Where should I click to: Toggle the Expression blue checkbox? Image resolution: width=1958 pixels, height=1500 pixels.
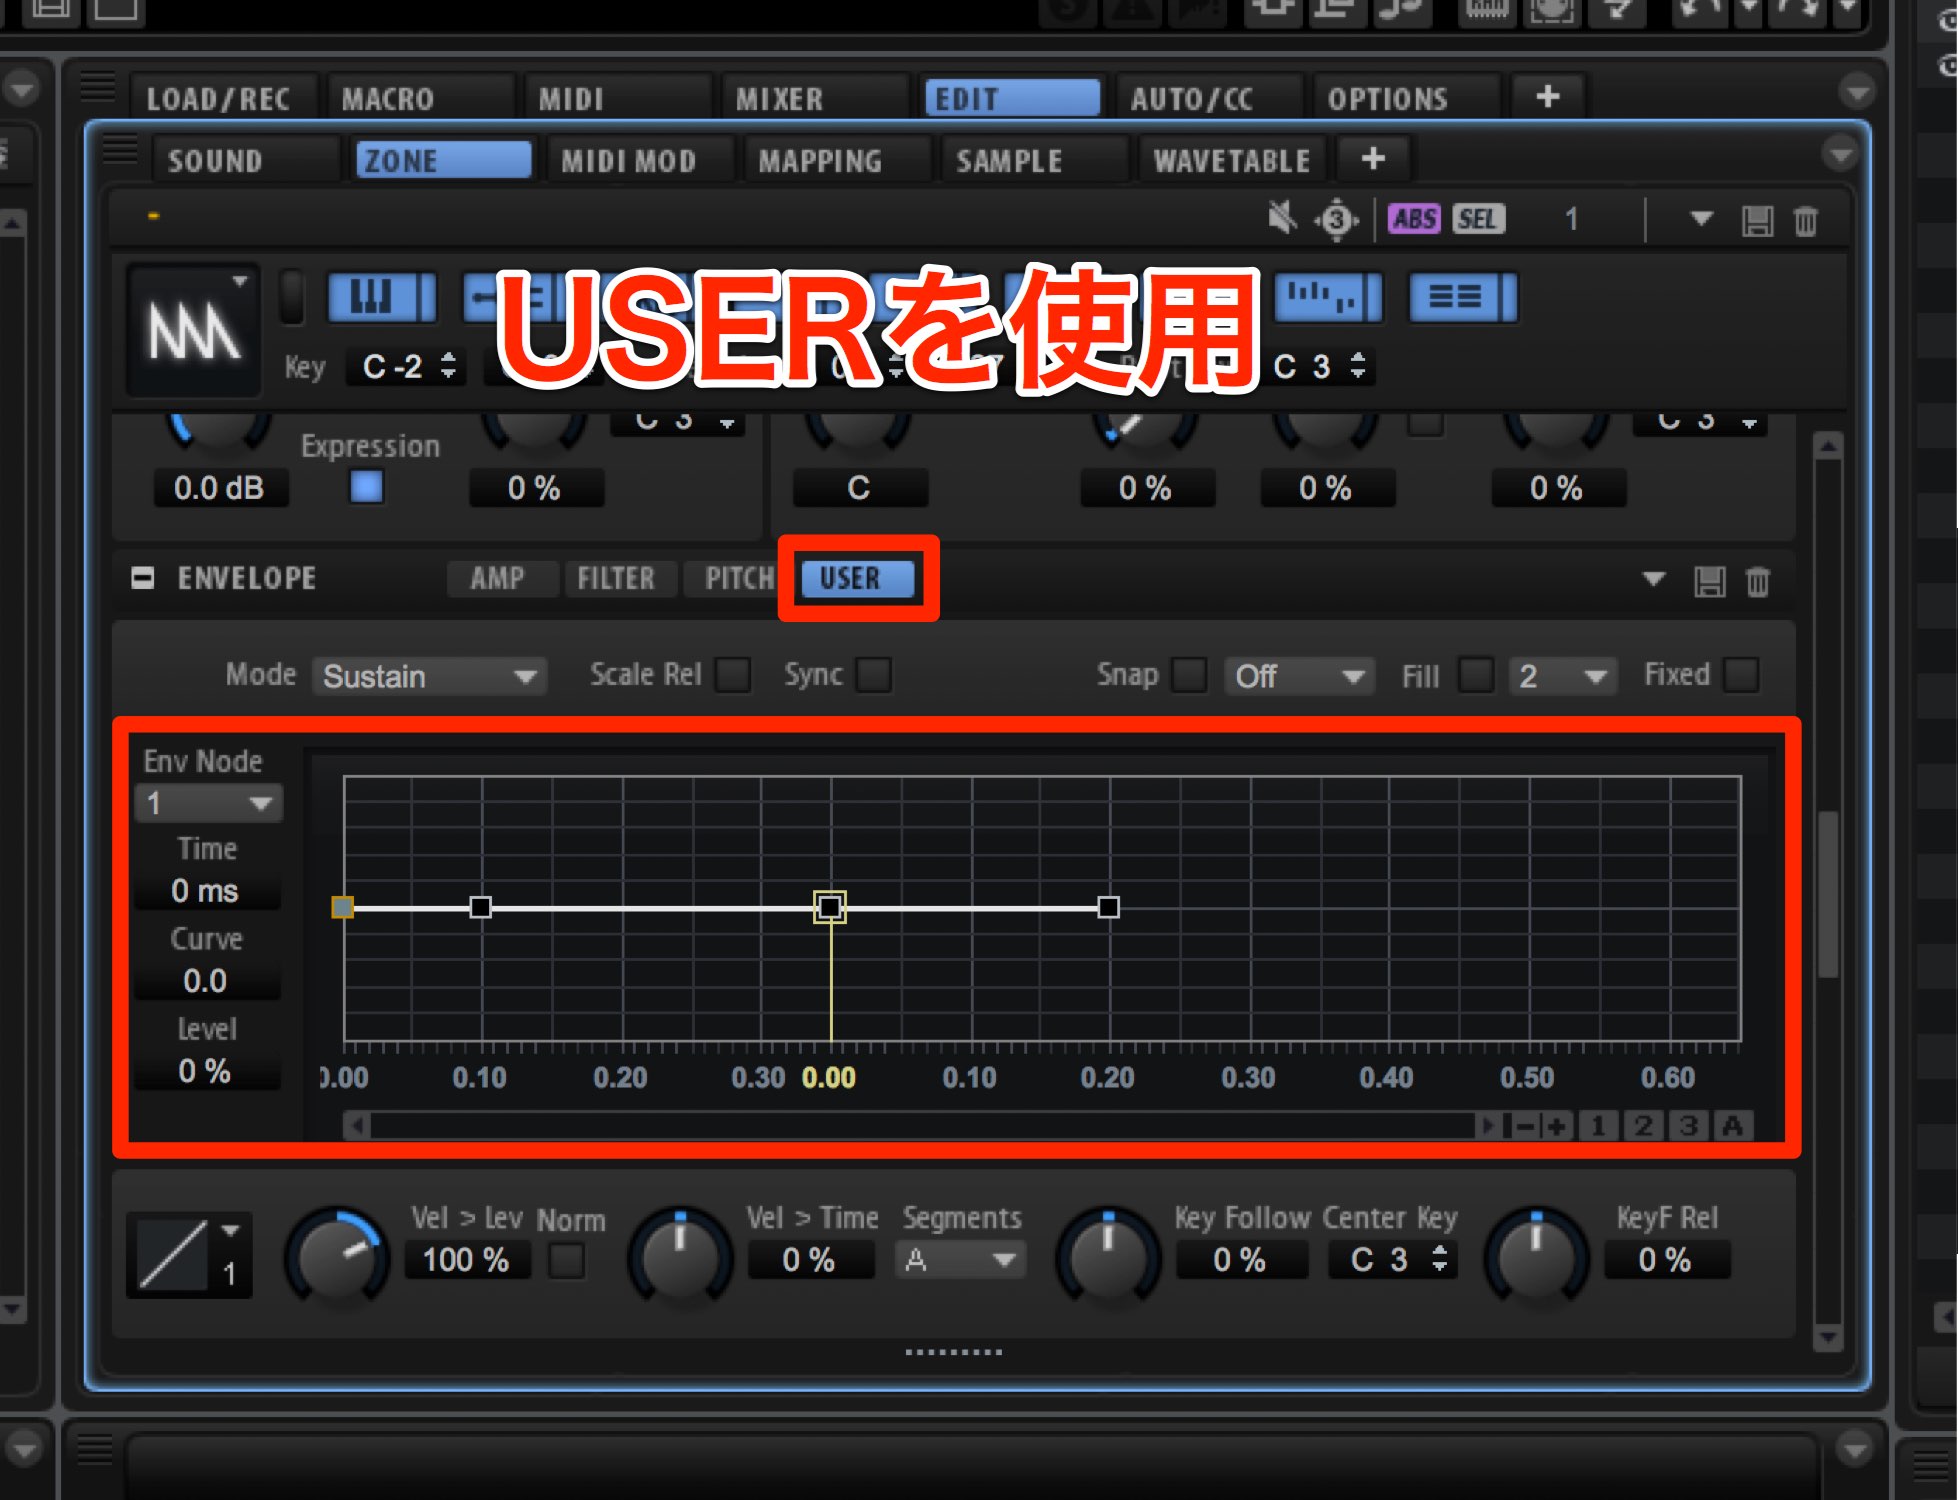[366, 487]
